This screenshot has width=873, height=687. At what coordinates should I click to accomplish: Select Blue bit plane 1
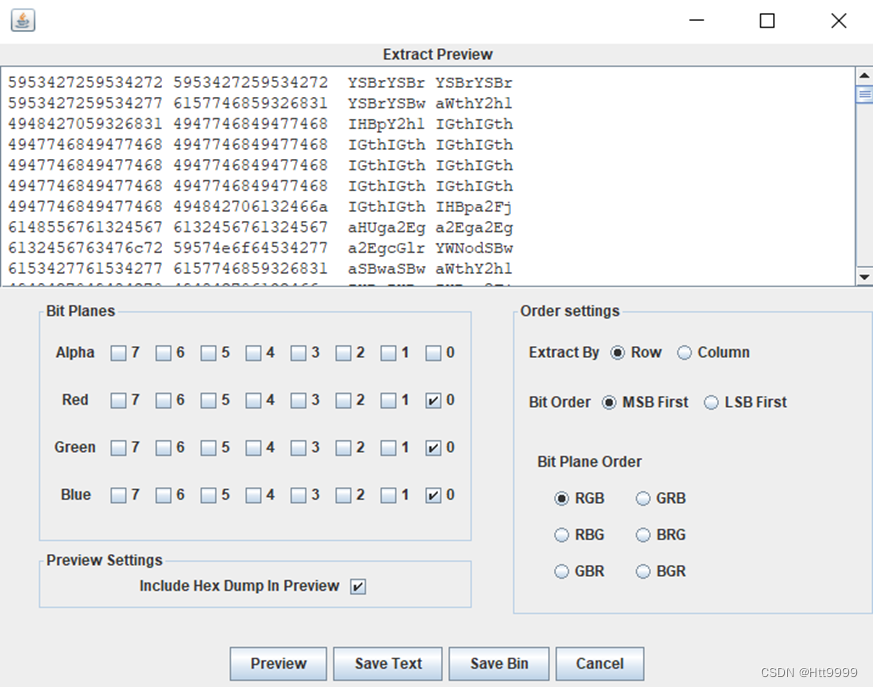tap(388, 495)
